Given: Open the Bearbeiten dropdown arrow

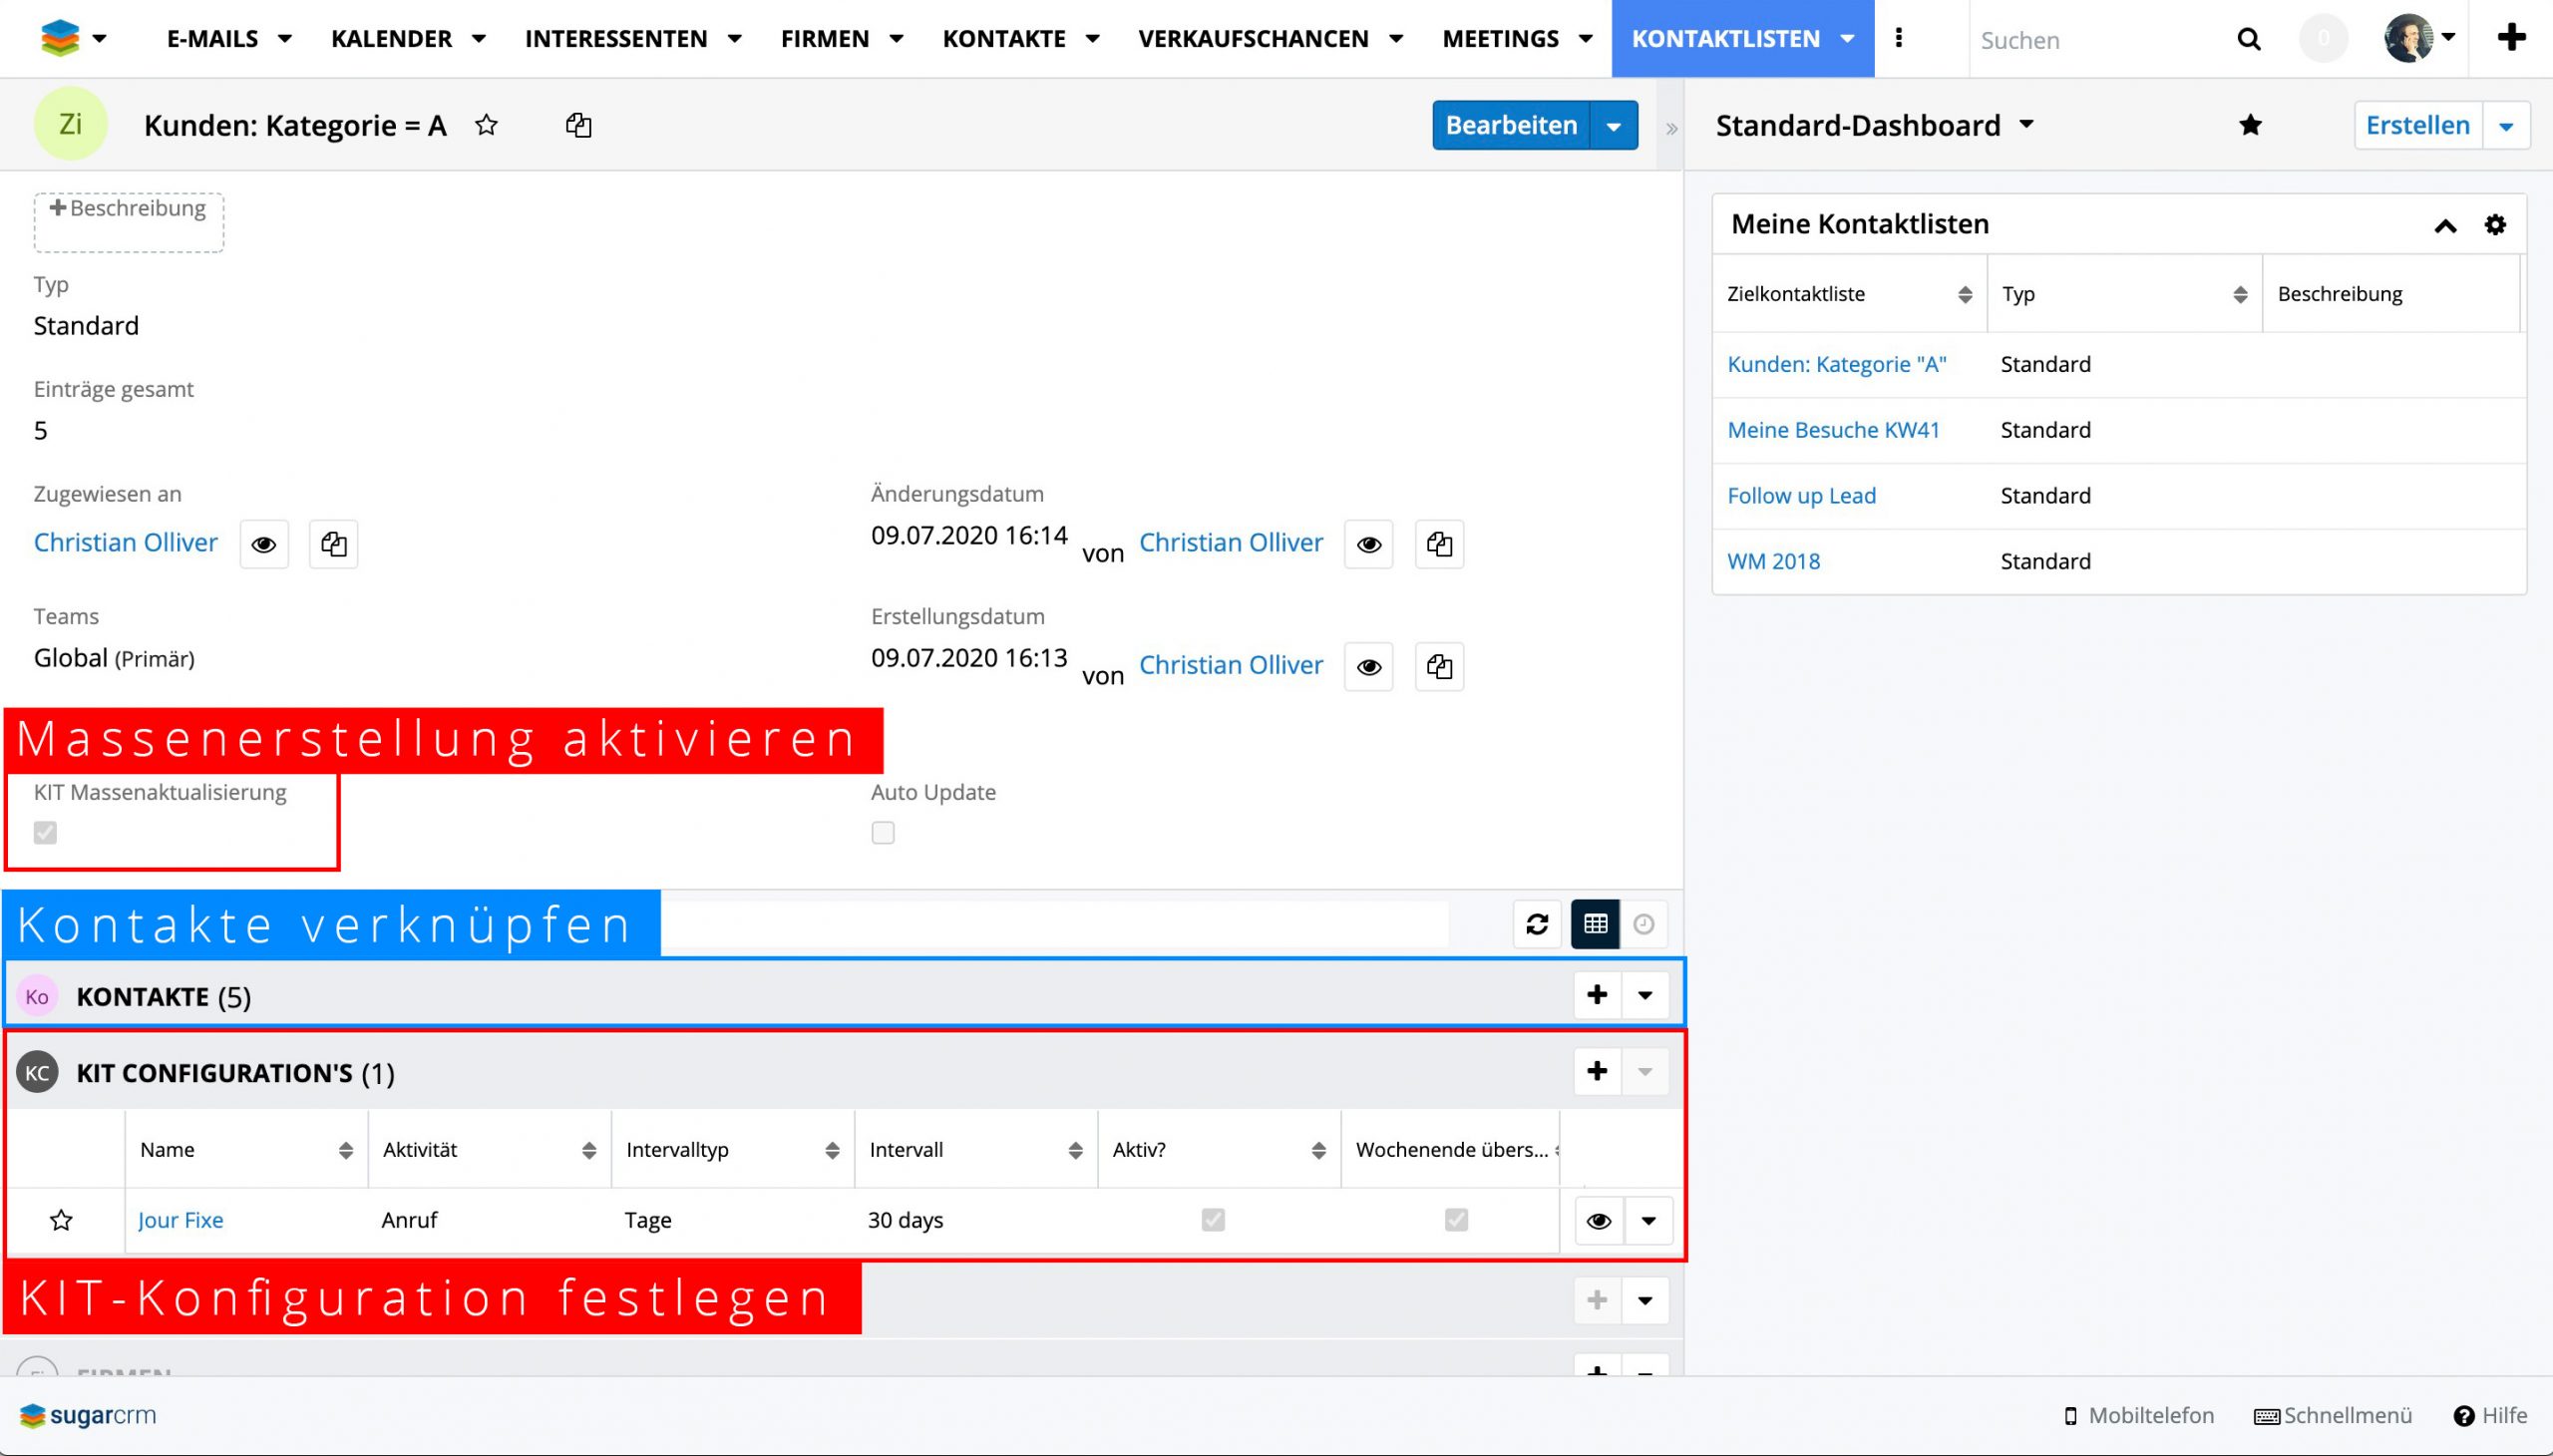Looking at the screenshot, I should point(1614,126).
